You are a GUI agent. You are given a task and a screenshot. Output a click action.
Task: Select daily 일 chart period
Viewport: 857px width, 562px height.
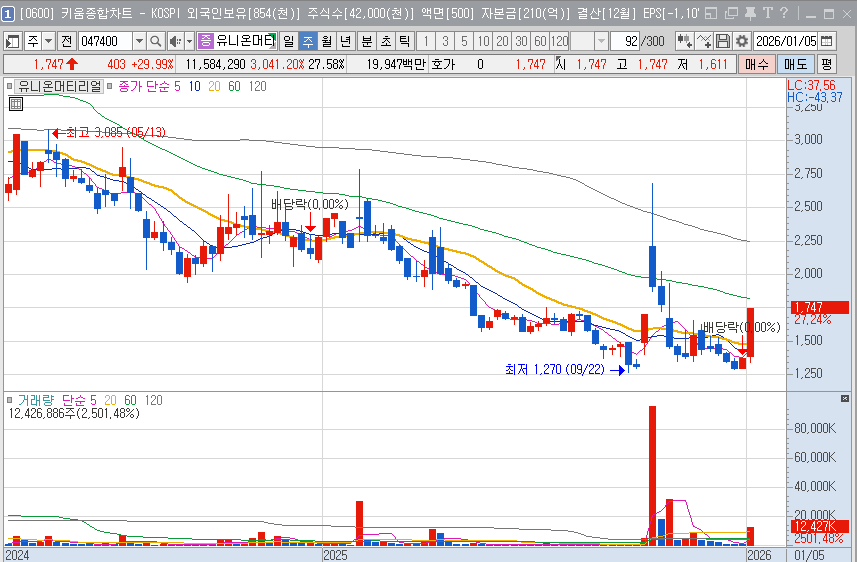point(289,41)
